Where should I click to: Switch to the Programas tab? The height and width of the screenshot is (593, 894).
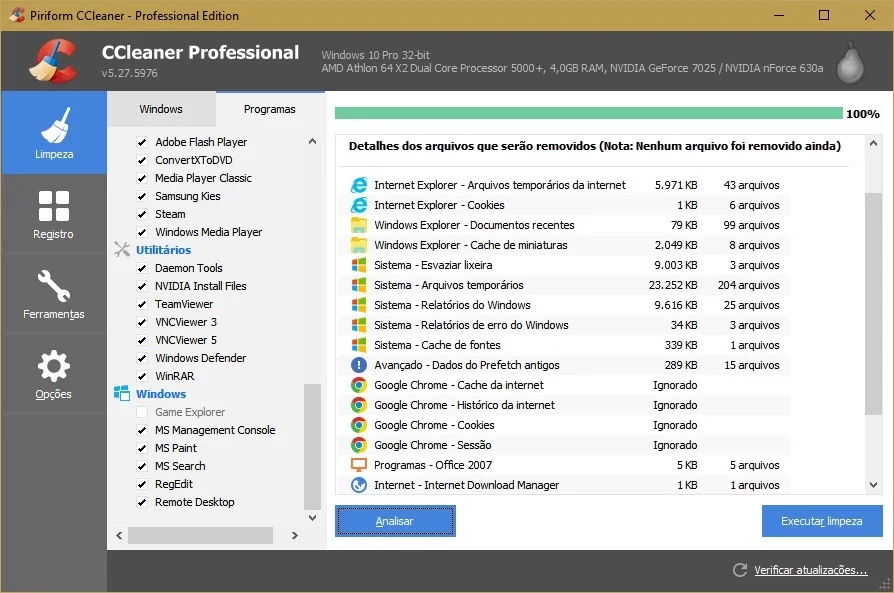click(270, 109)
